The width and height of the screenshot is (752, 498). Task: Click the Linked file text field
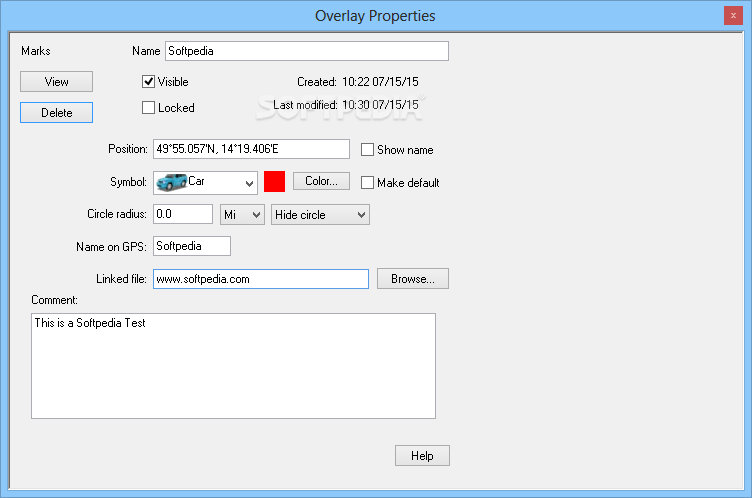click(x=261, y=279)
